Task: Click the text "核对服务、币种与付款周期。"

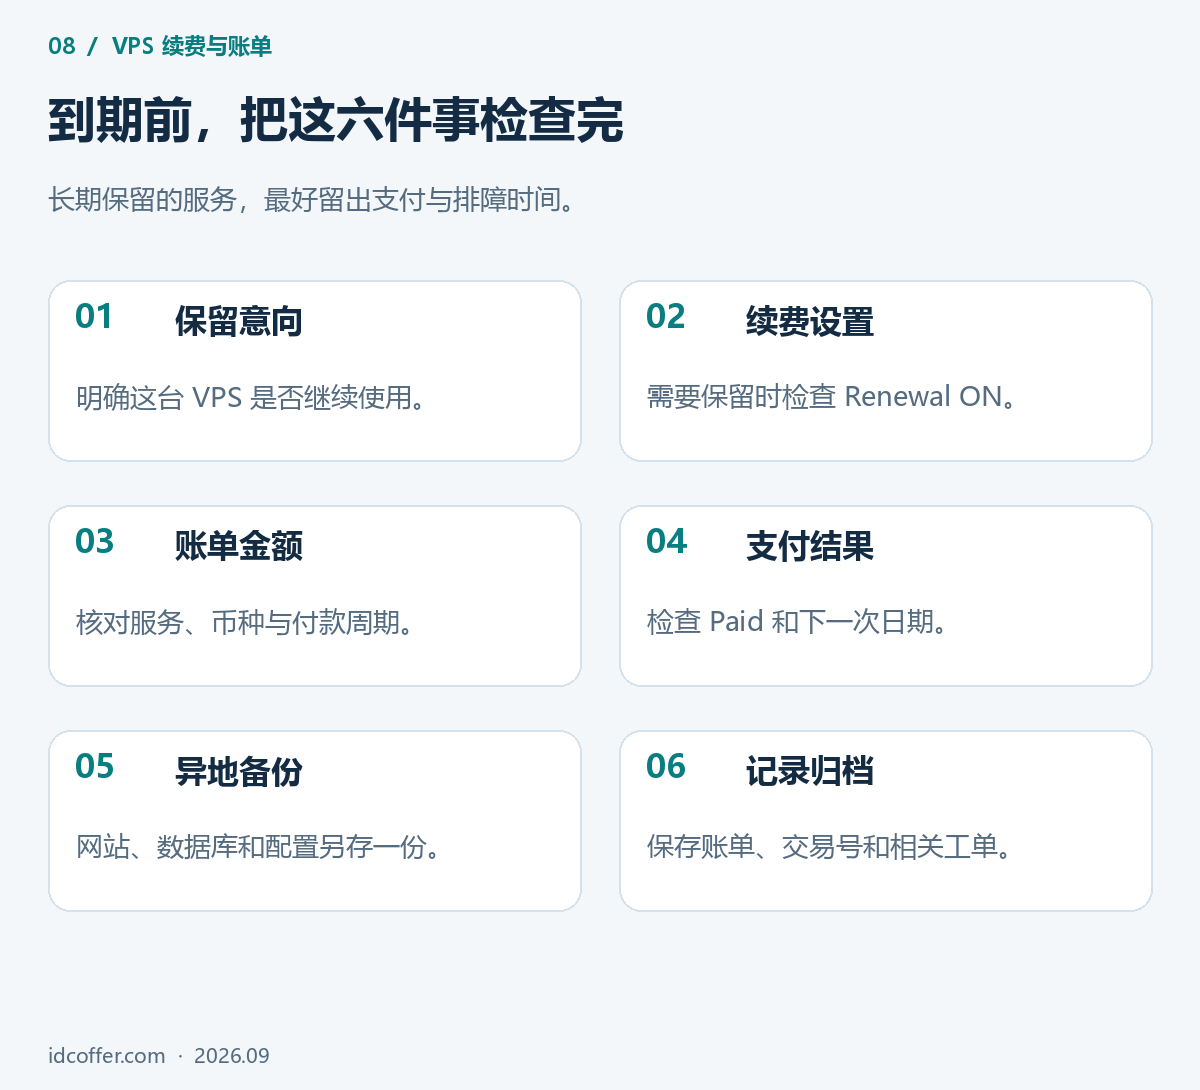Action: click(246, 623)
